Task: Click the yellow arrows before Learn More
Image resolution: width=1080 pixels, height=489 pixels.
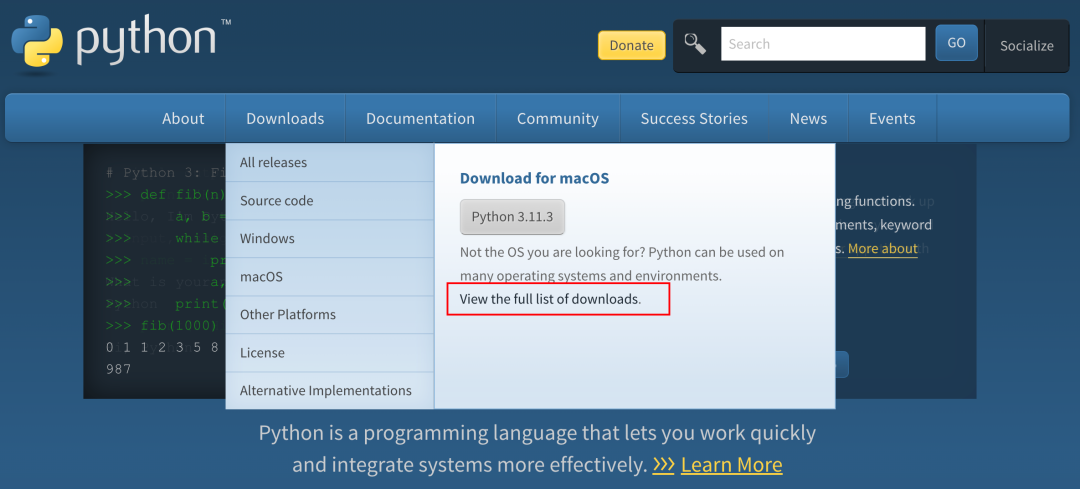Action: (663, 465)
